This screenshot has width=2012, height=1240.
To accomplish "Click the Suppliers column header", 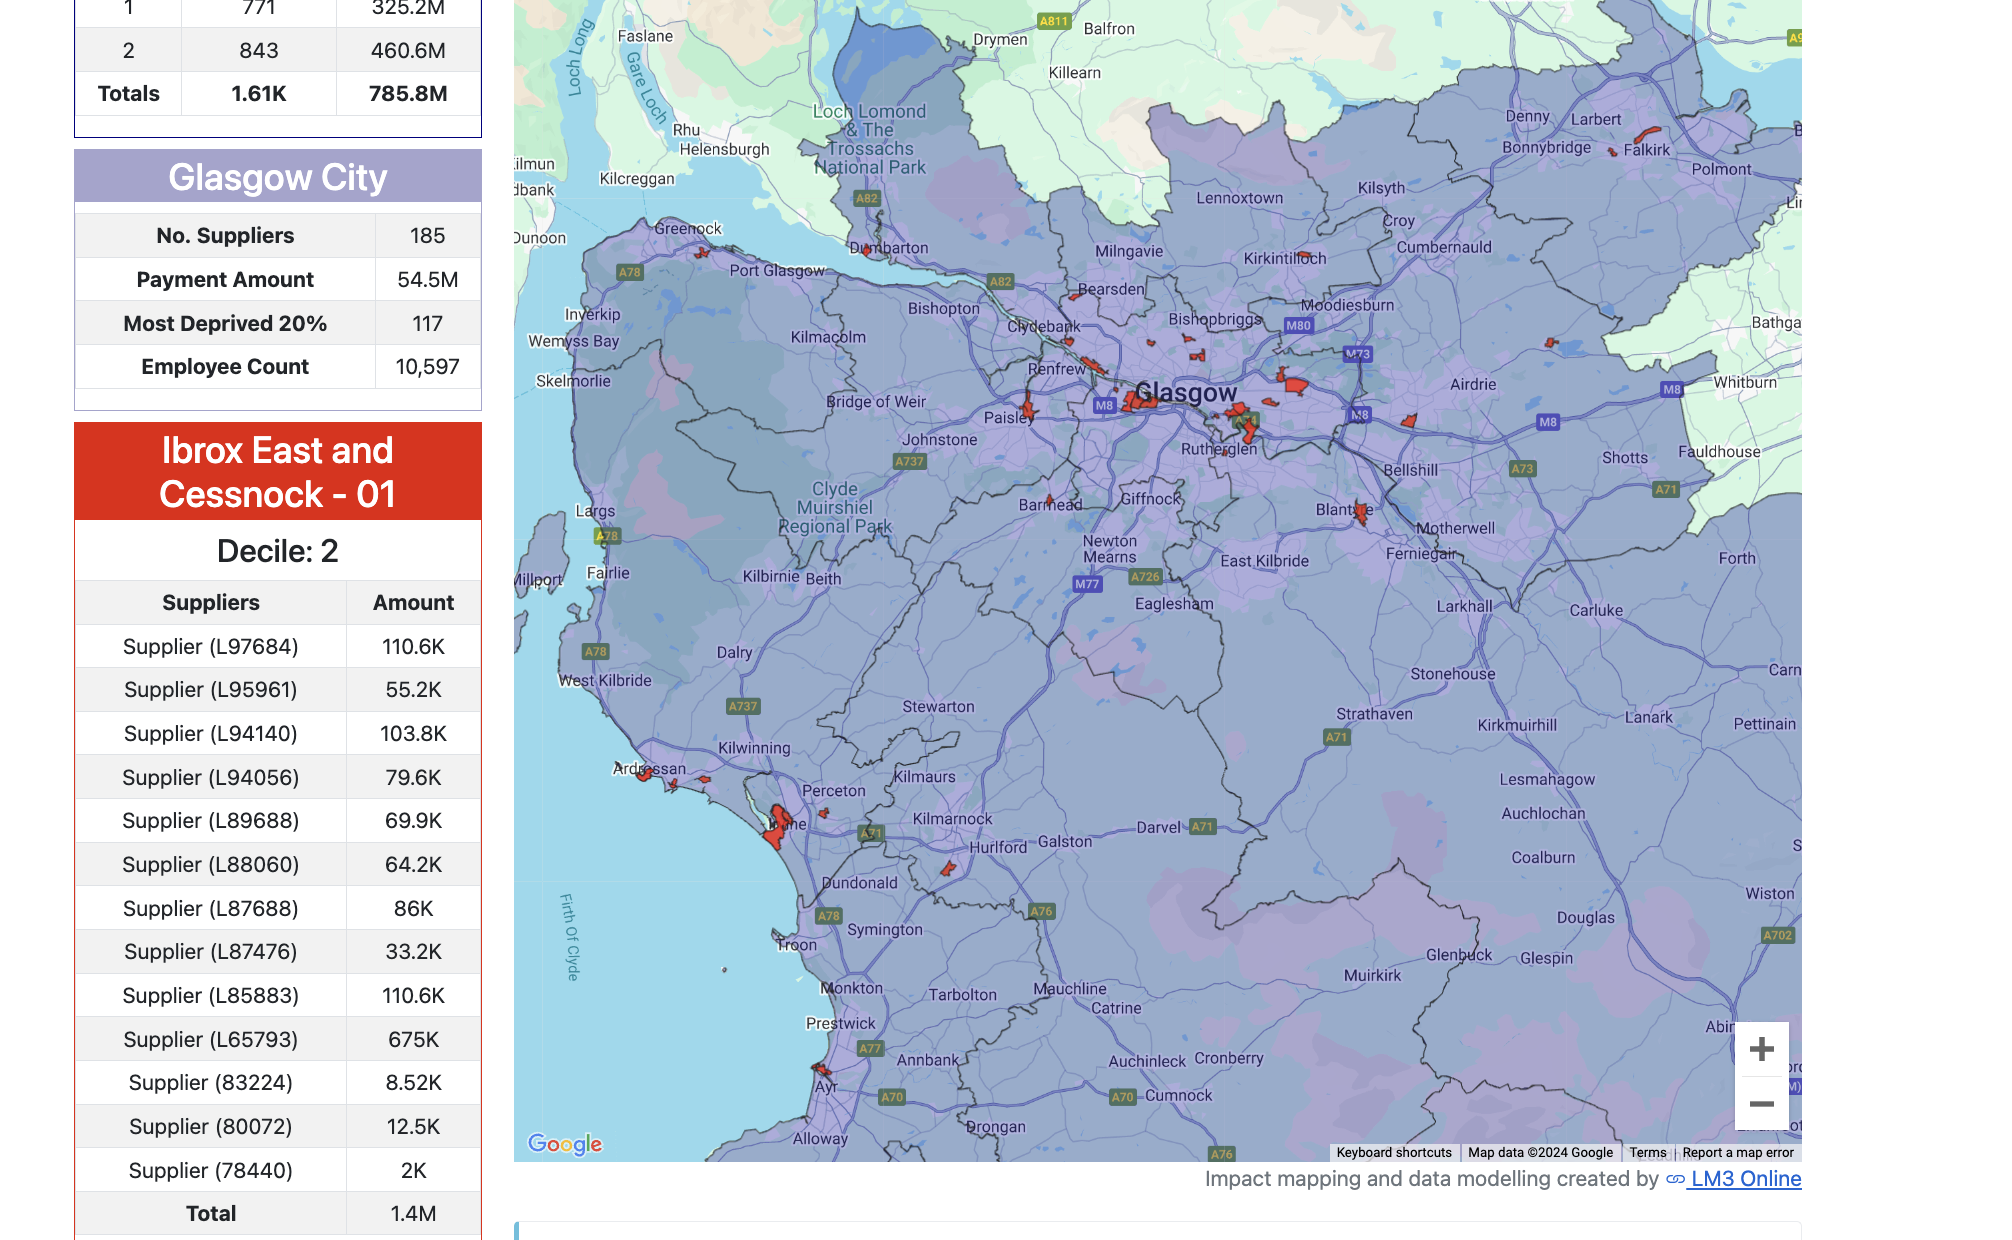I will 211,603.
